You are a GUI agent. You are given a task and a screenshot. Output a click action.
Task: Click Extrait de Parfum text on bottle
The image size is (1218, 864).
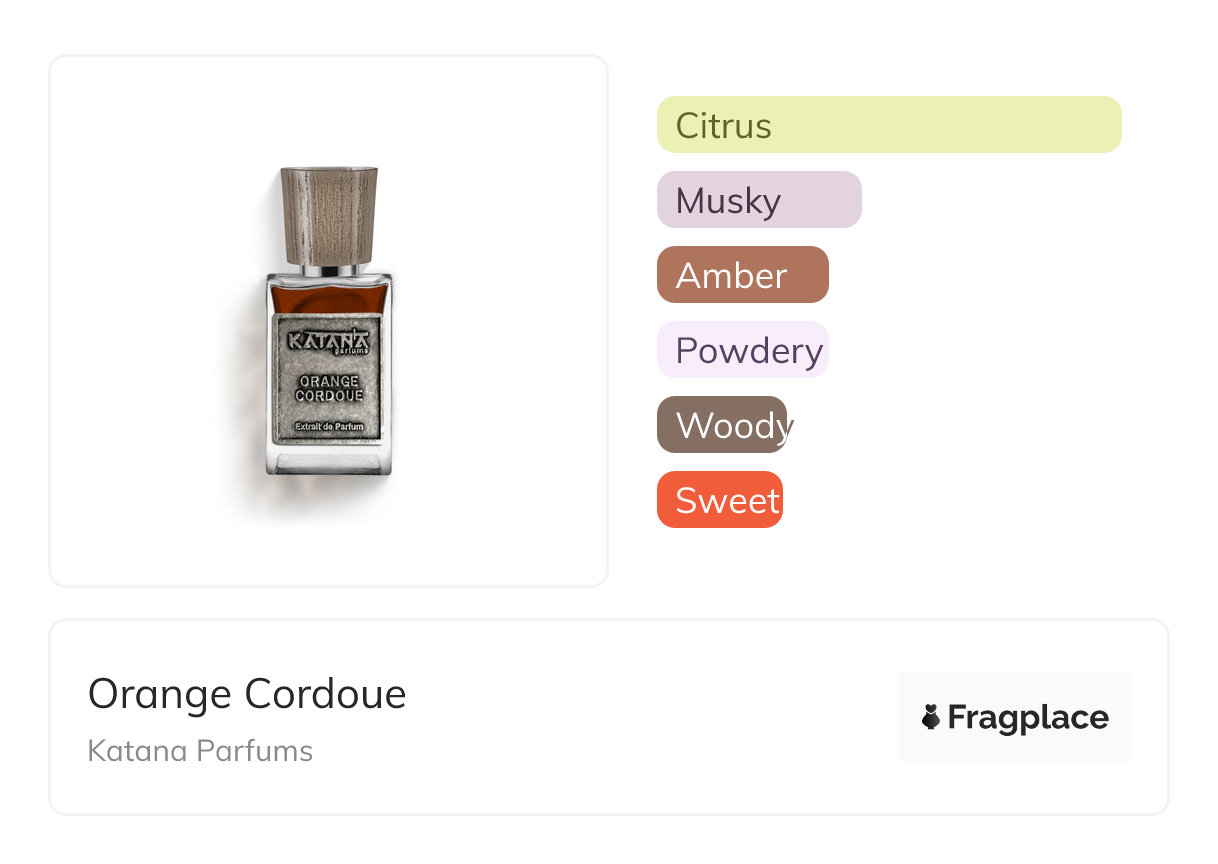coord(328,427)
